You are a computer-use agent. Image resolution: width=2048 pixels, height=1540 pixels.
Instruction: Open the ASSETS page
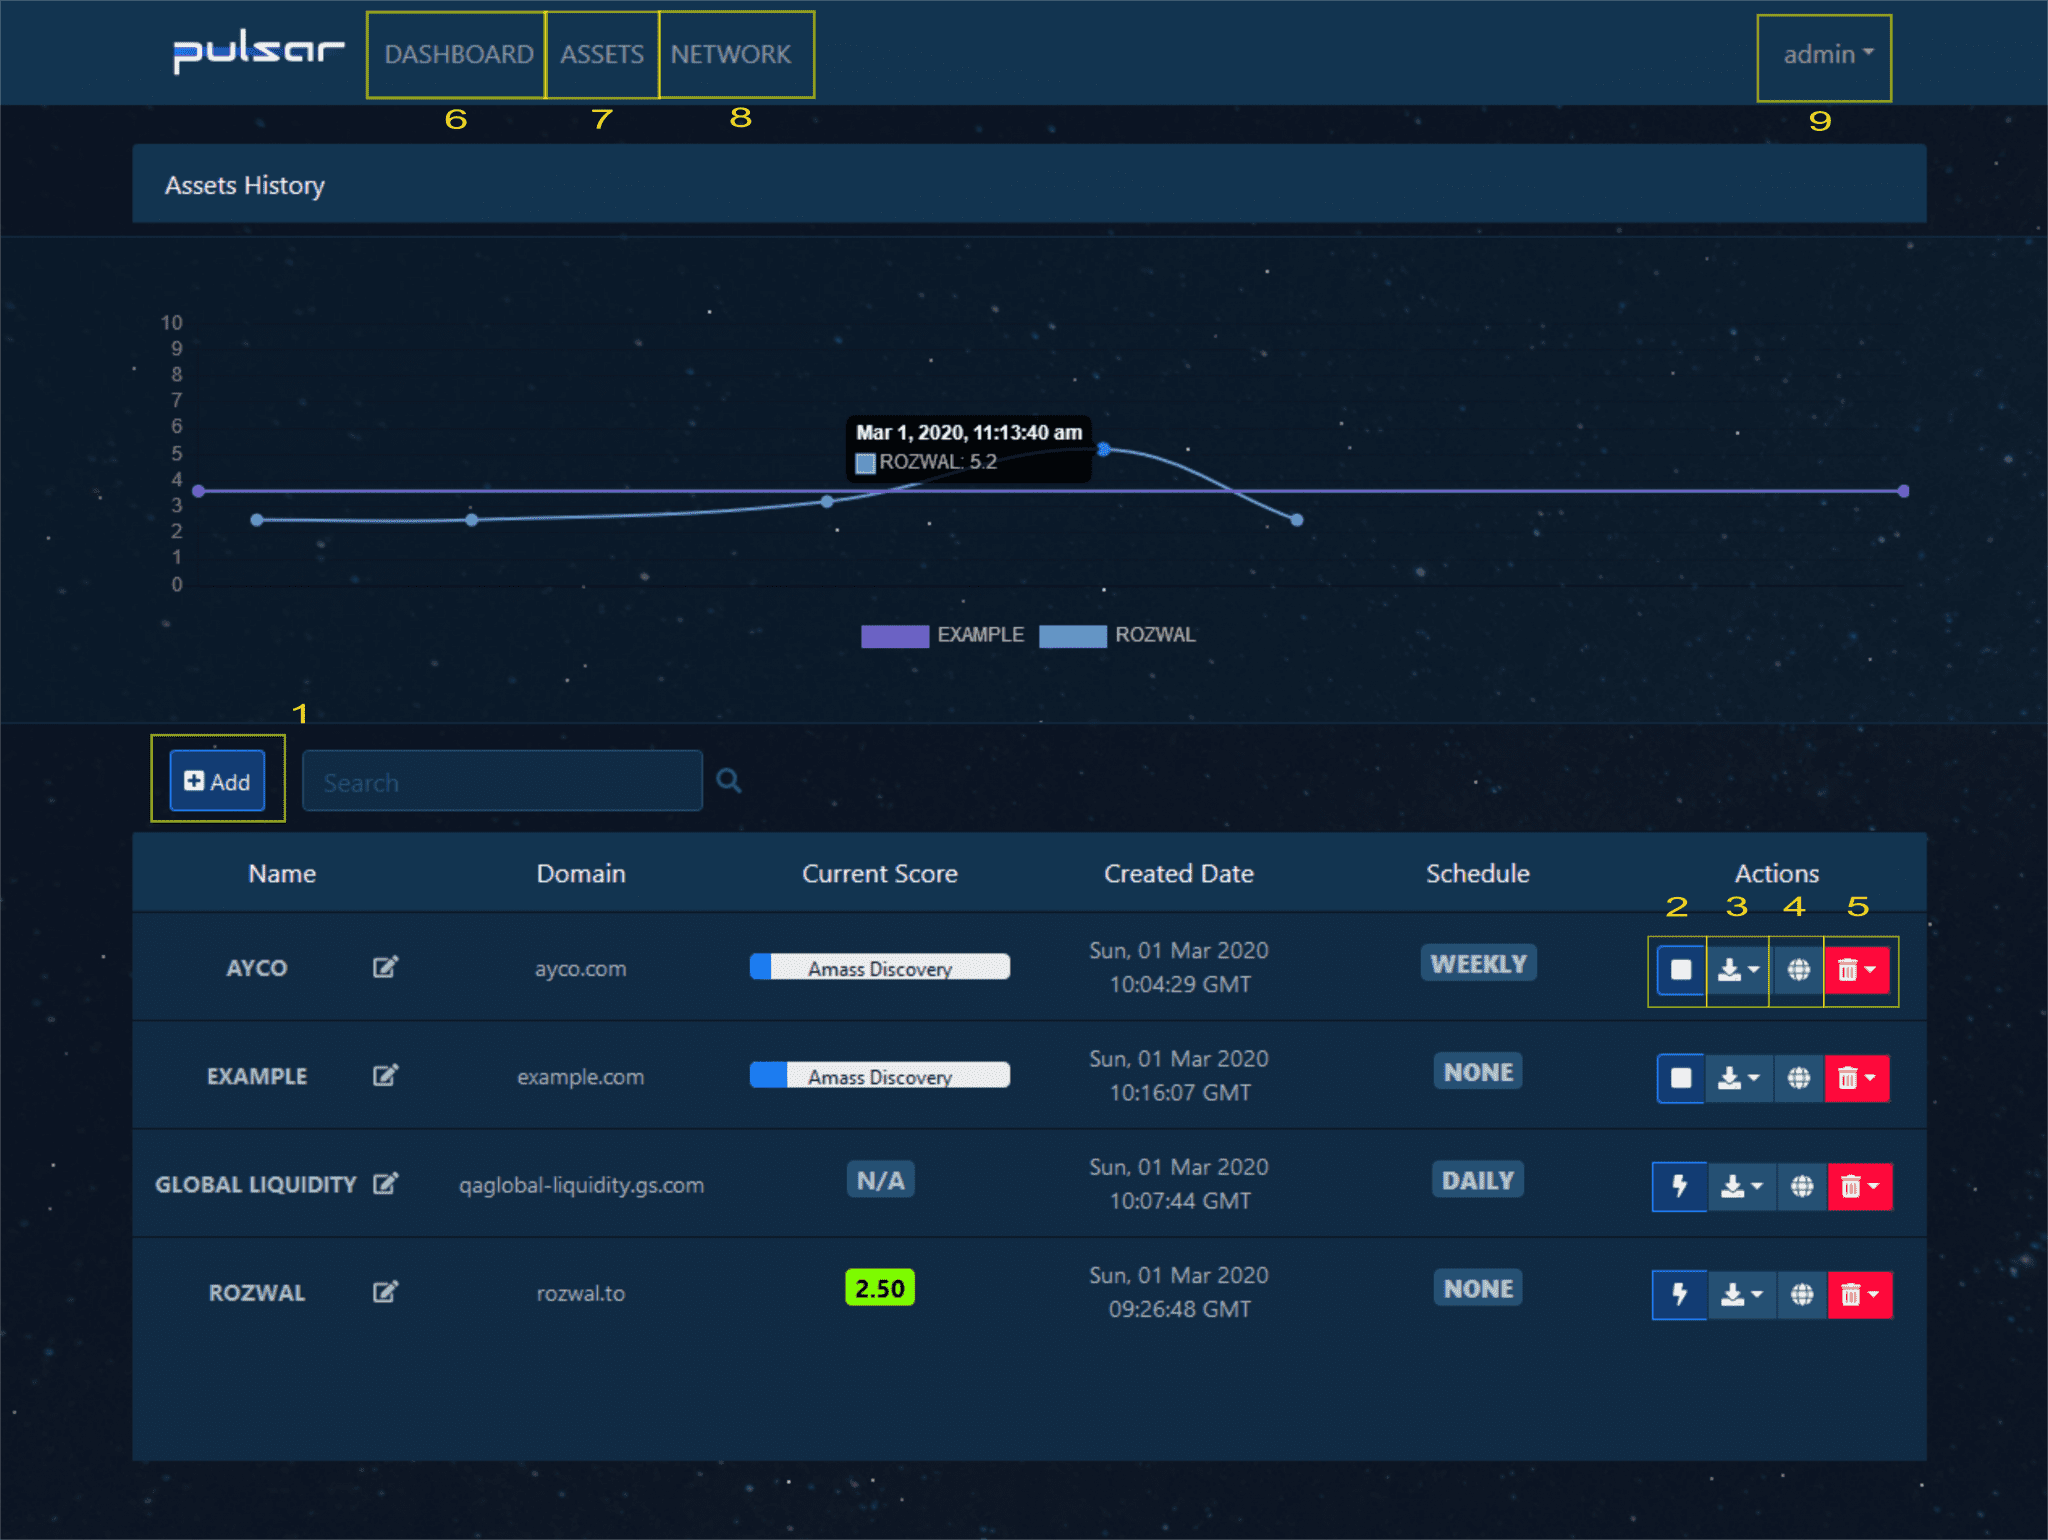pyautogui.click(x=602, y=54)
